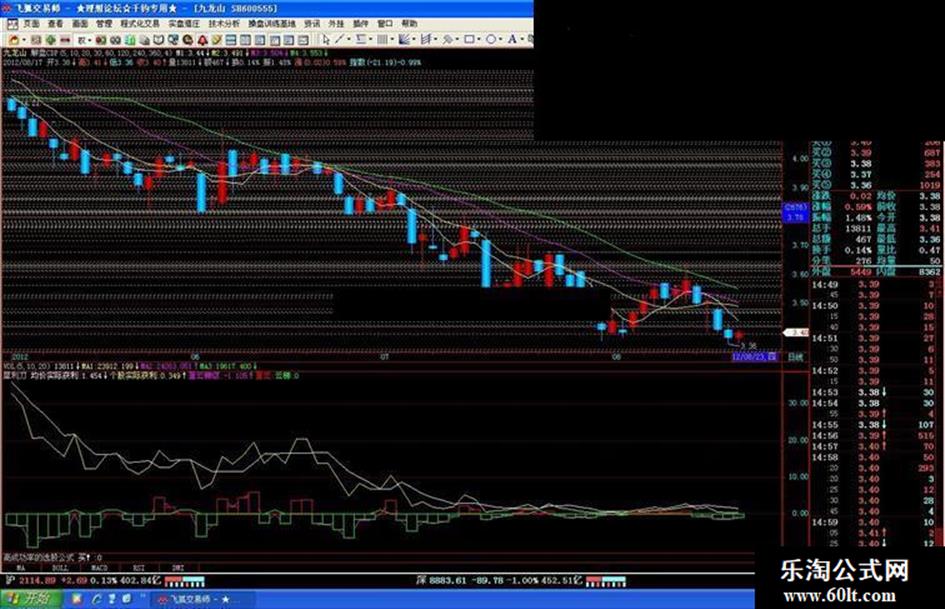Click the 14:49 tick row time
This screenshot has width=945, height=609.
point(824,285)
